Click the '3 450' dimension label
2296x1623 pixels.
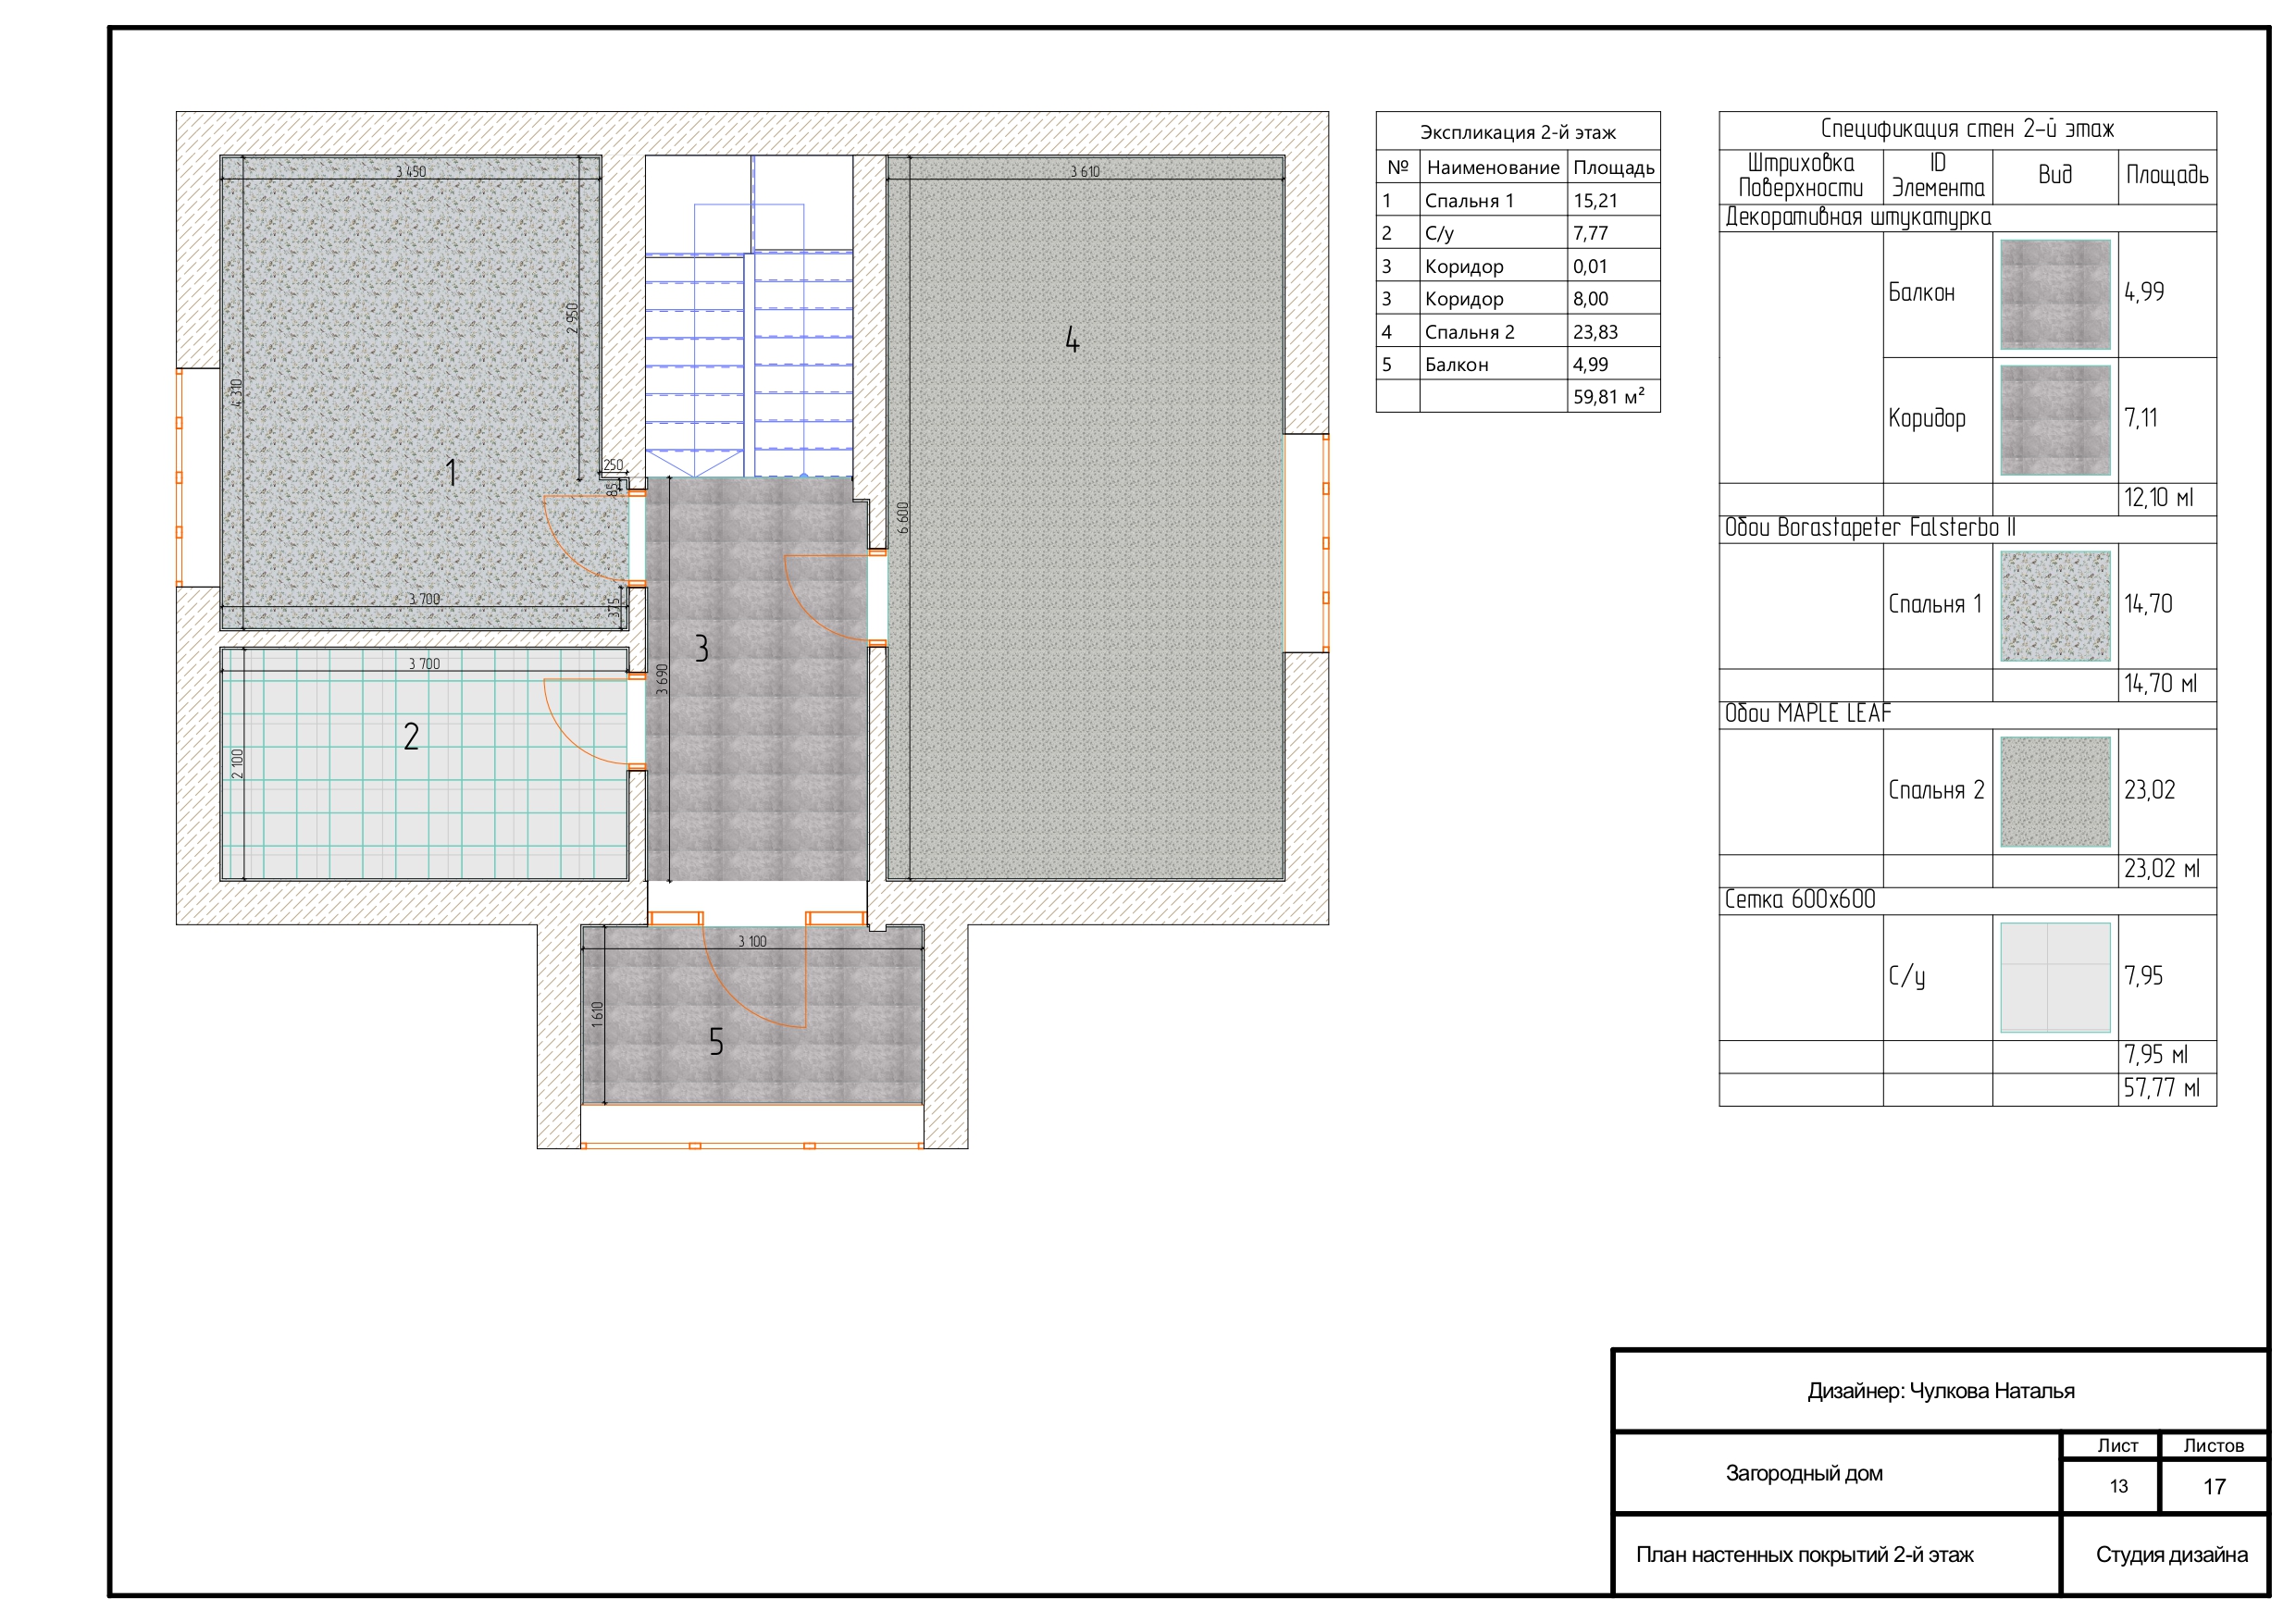(410, 172)
